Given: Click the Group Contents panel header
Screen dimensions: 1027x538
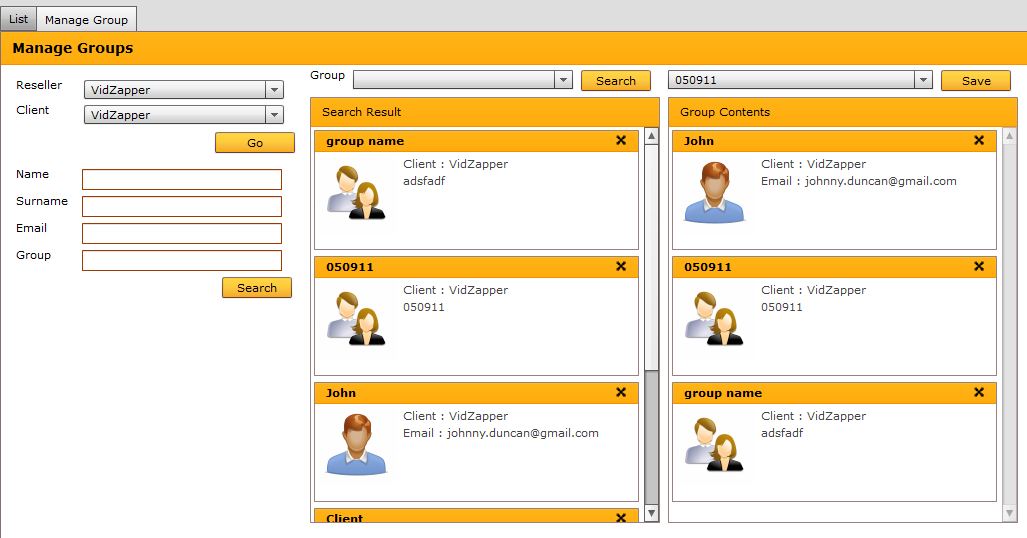Looking at the screenshot, I should click(x=842, y=112).
